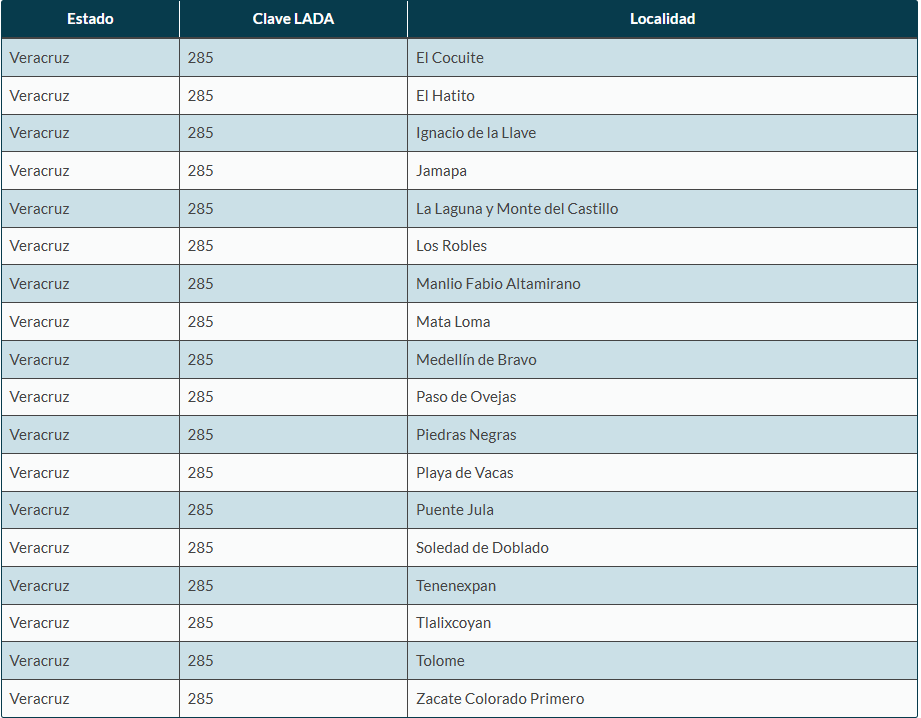Click the 285 code in Tolome row
The height and width of the screenshot is (718, 921).
coord(293,660)
